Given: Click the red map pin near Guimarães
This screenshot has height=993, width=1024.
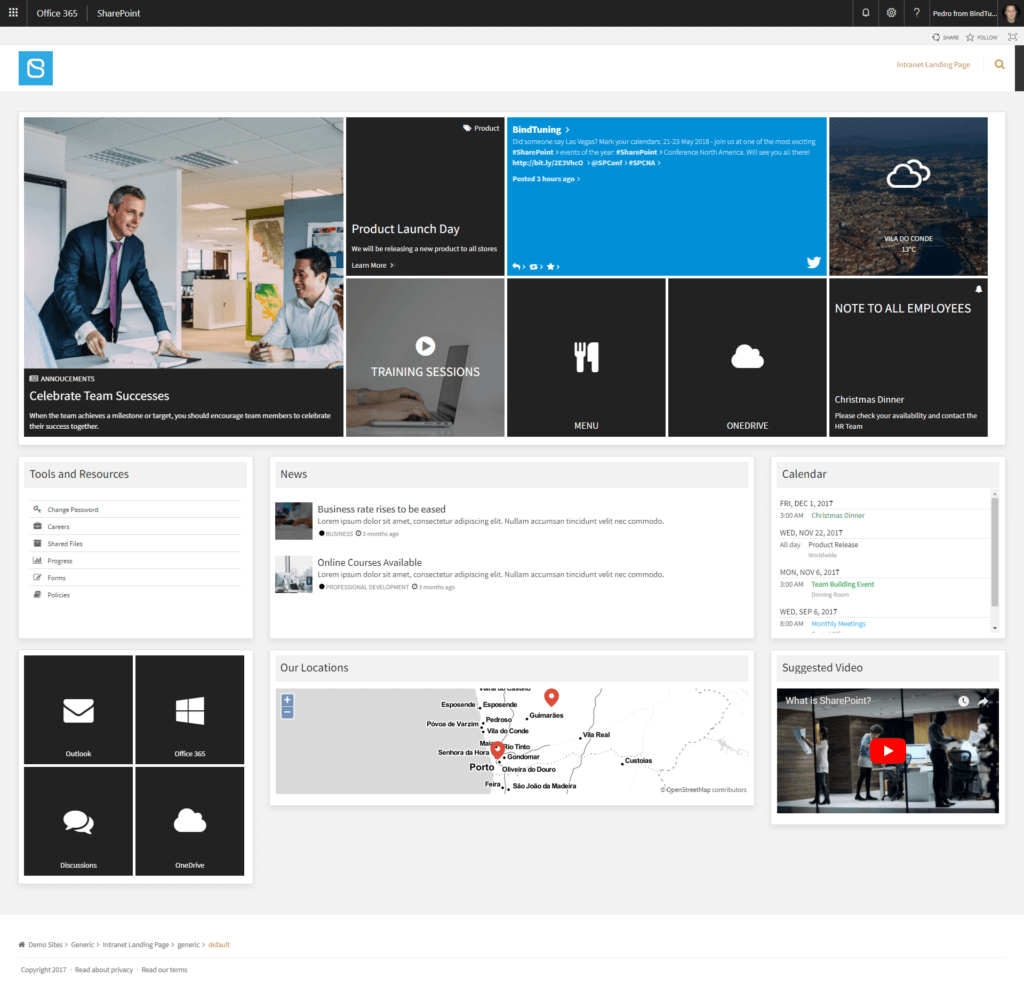Looking at the screenshot, I should 552,697.
